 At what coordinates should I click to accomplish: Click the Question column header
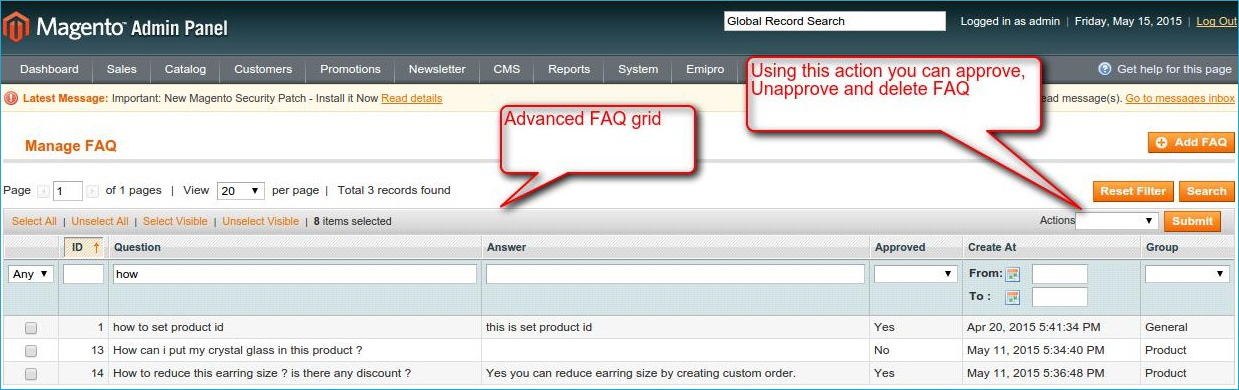[137, 247]
